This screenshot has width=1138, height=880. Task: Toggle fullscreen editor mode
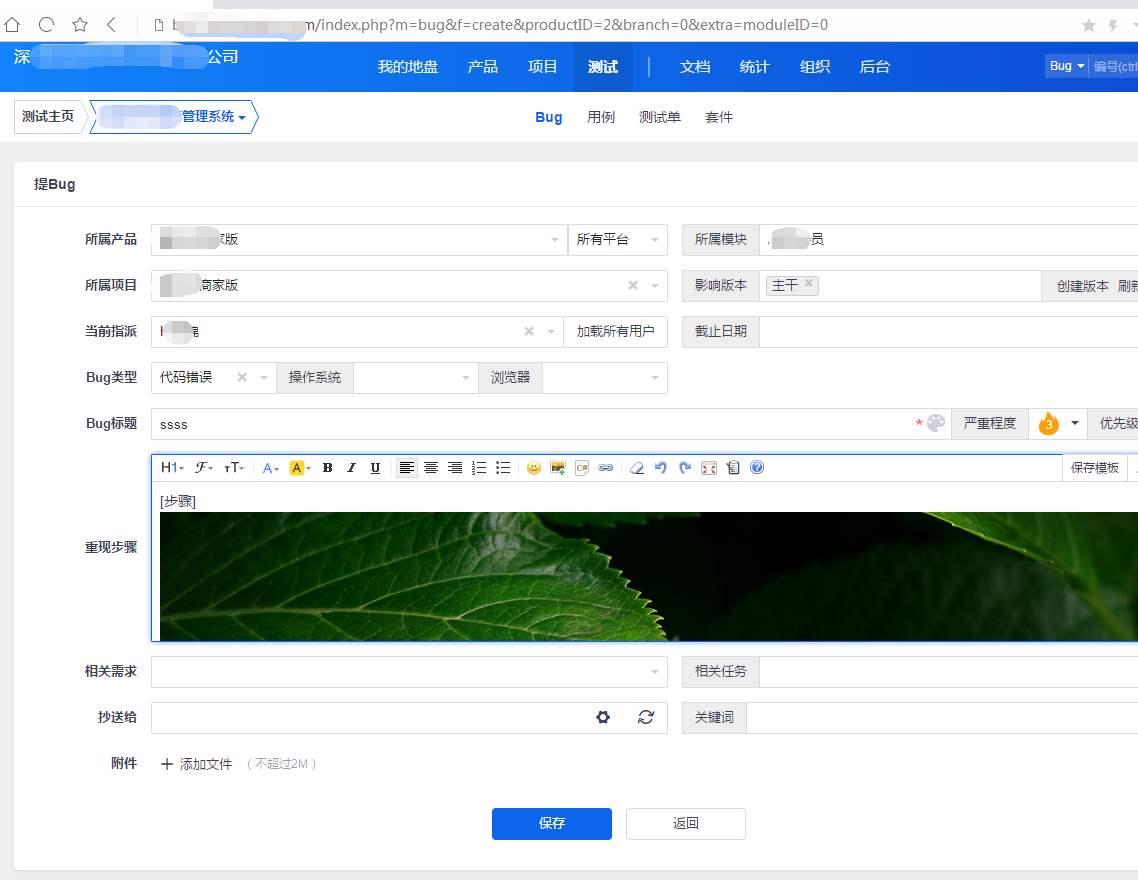pos(709,468)
